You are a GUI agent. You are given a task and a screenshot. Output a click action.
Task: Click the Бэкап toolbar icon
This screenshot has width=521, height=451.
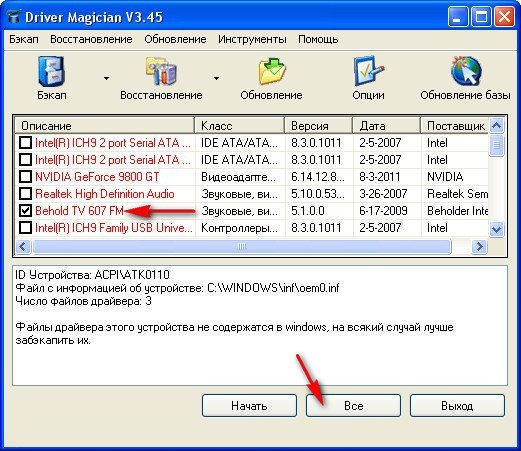(x=51, y=71)
